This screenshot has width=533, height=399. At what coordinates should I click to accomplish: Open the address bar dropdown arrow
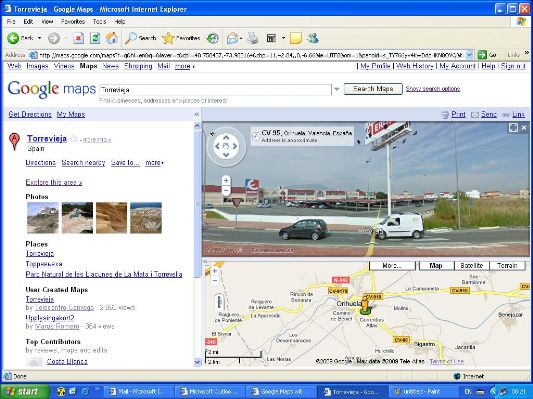pyautogui.click(x=469, y=55)
